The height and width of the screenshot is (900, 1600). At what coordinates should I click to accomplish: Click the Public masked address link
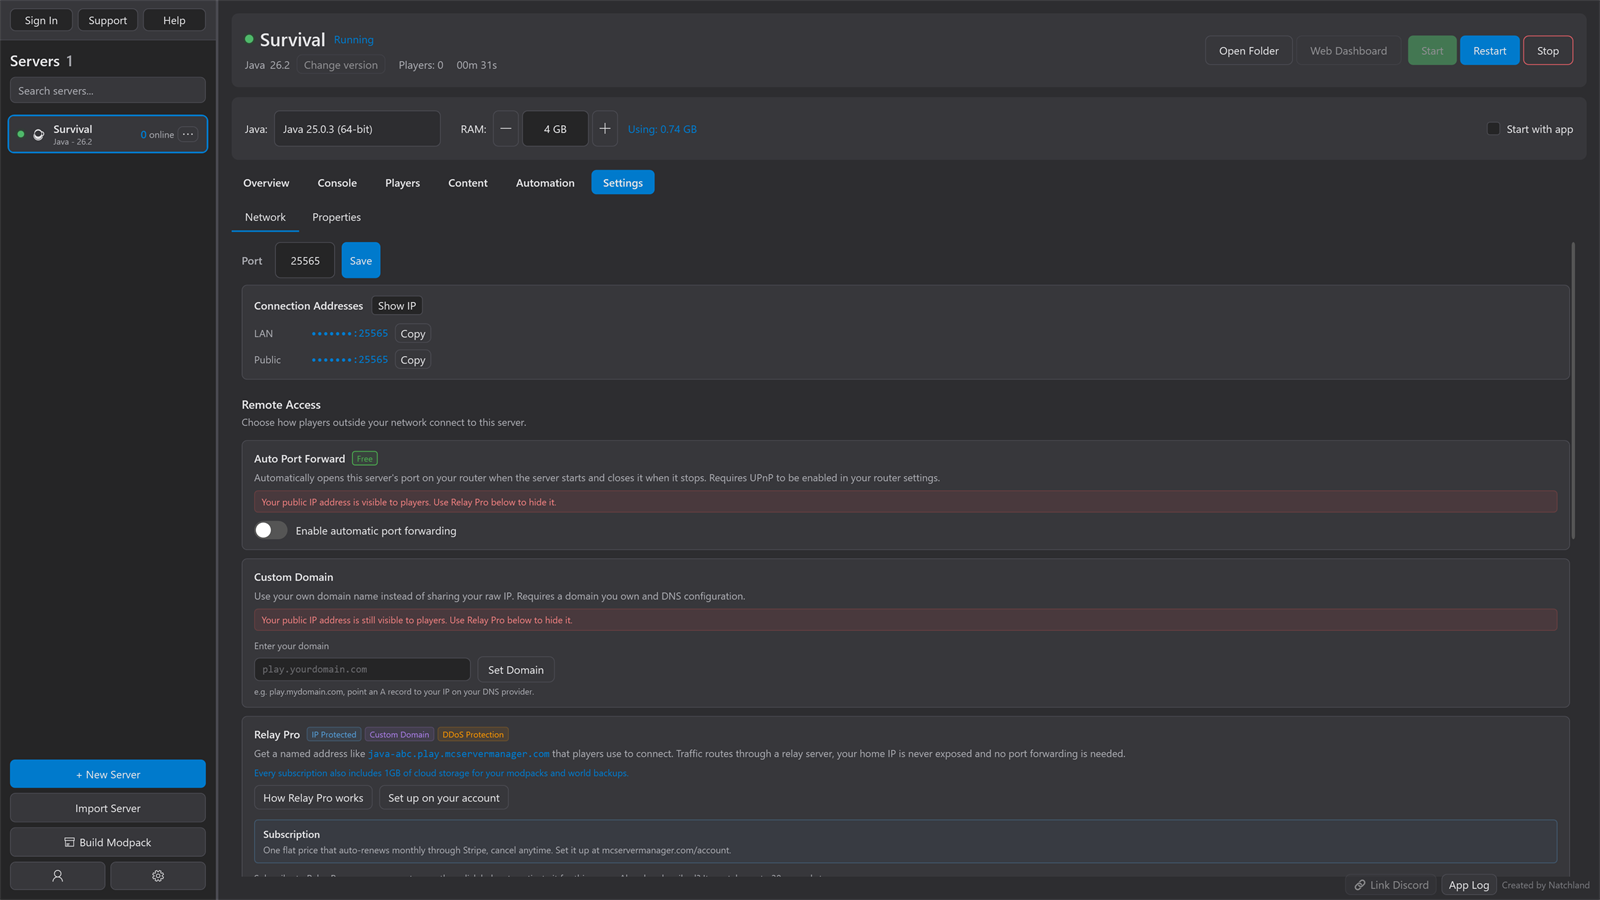coord(349,360)
